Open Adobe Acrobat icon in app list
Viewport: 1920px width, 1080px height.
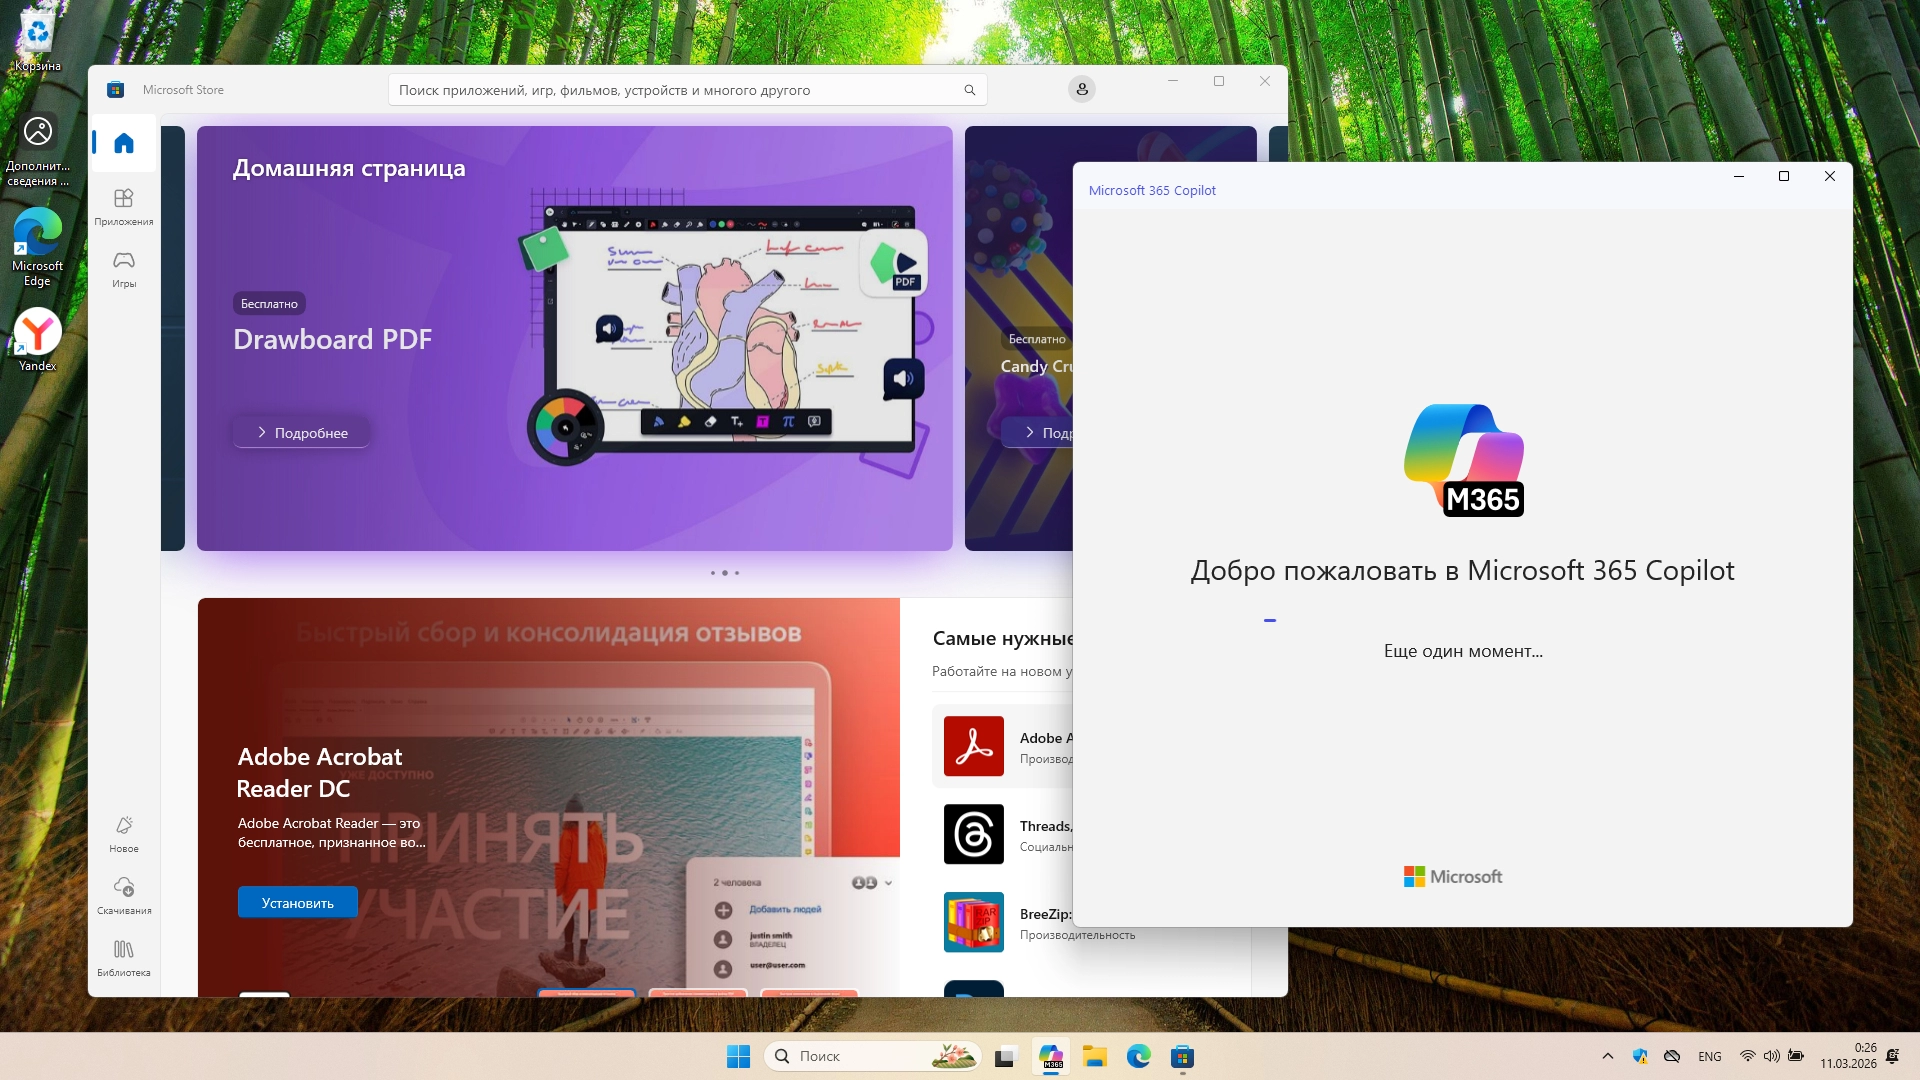[974, 746]
